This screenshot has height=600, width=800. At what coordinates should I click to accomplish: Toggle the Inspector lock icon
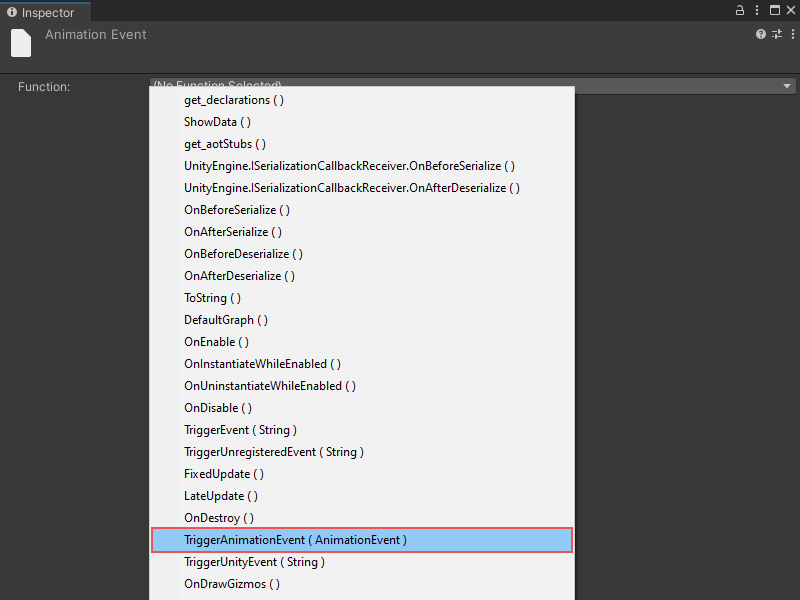(740, 10)
